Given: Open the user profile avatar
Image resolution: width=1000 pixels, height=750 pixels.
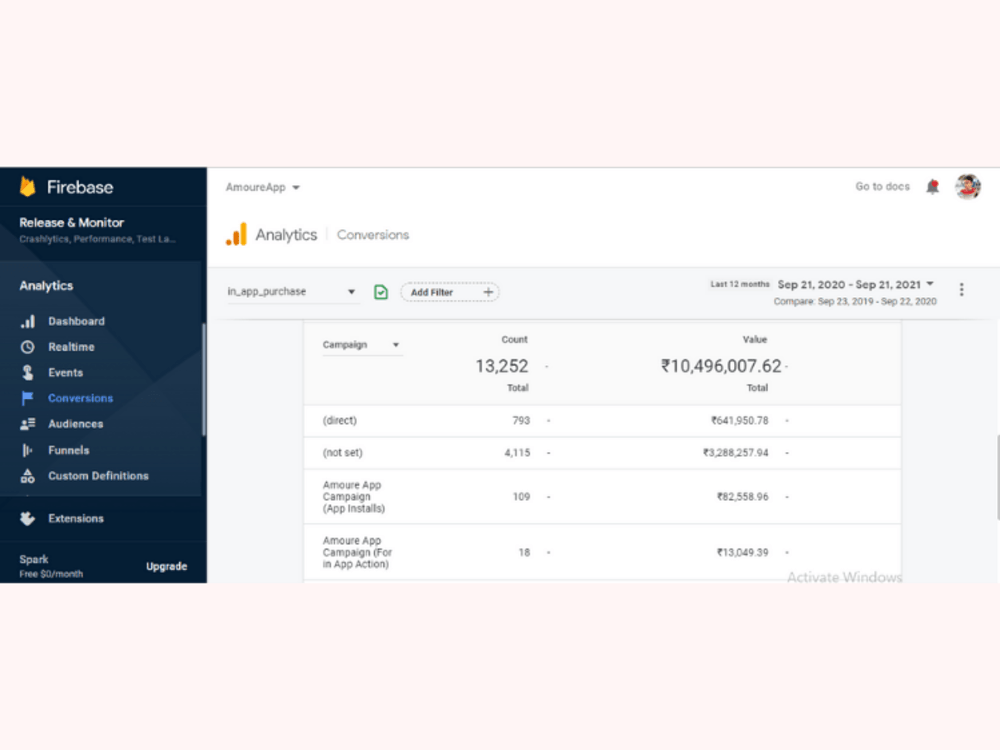Looking at the screenshot, I should click(x=967, y=186).
